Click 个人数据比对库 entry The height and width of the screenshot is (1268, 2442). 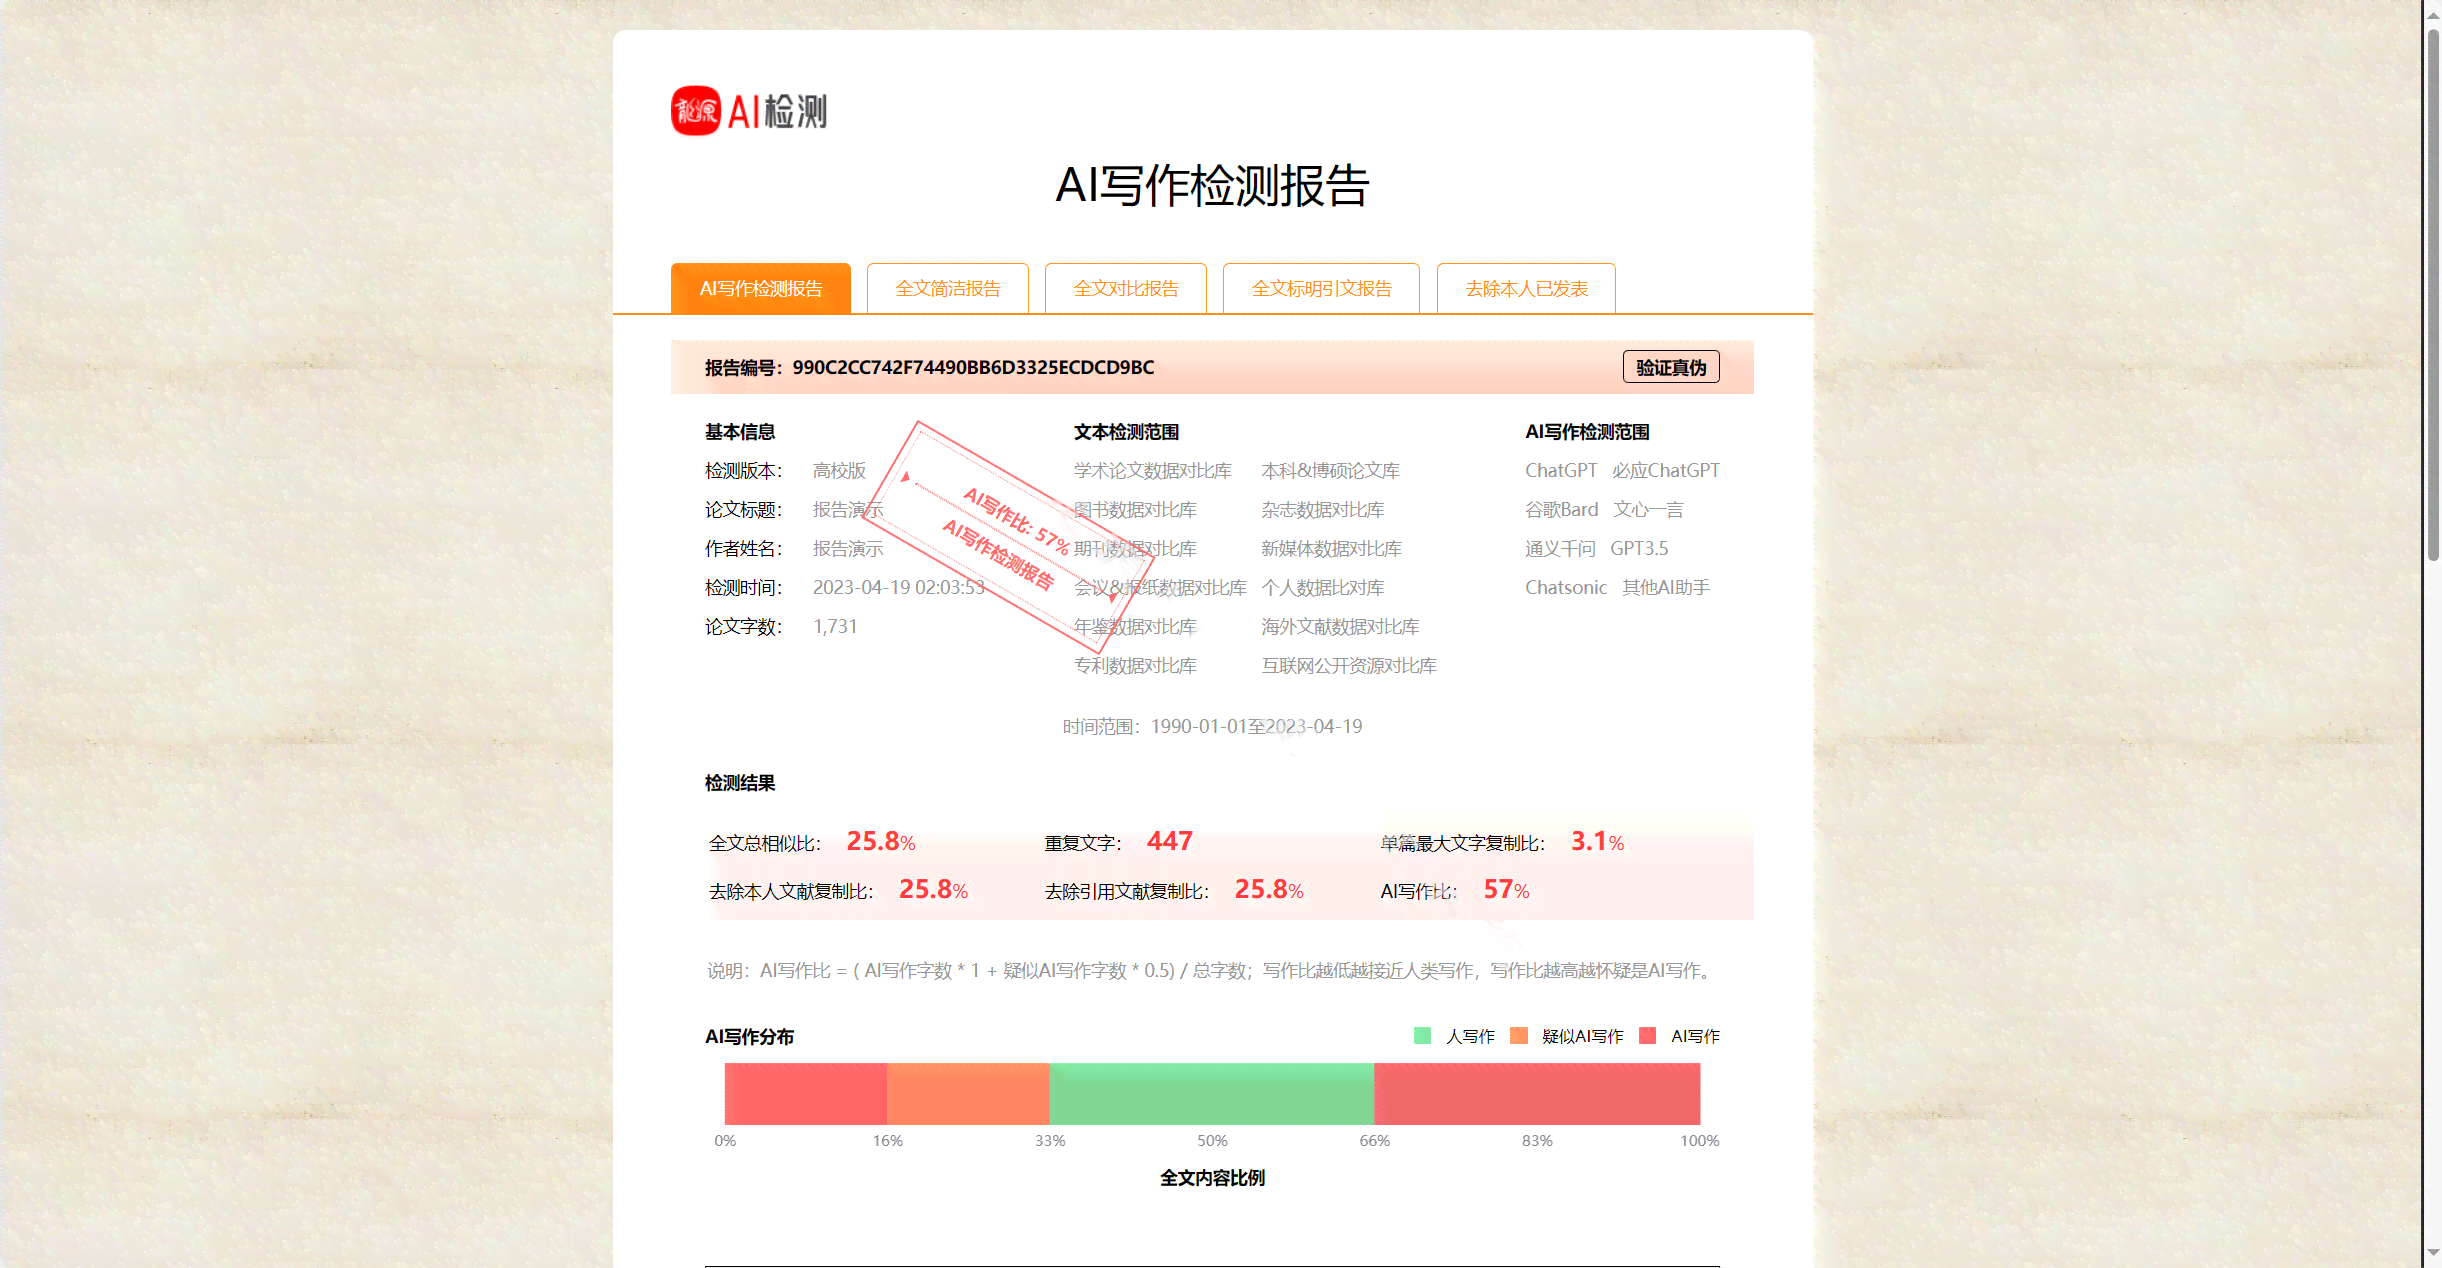[1323, 588]
